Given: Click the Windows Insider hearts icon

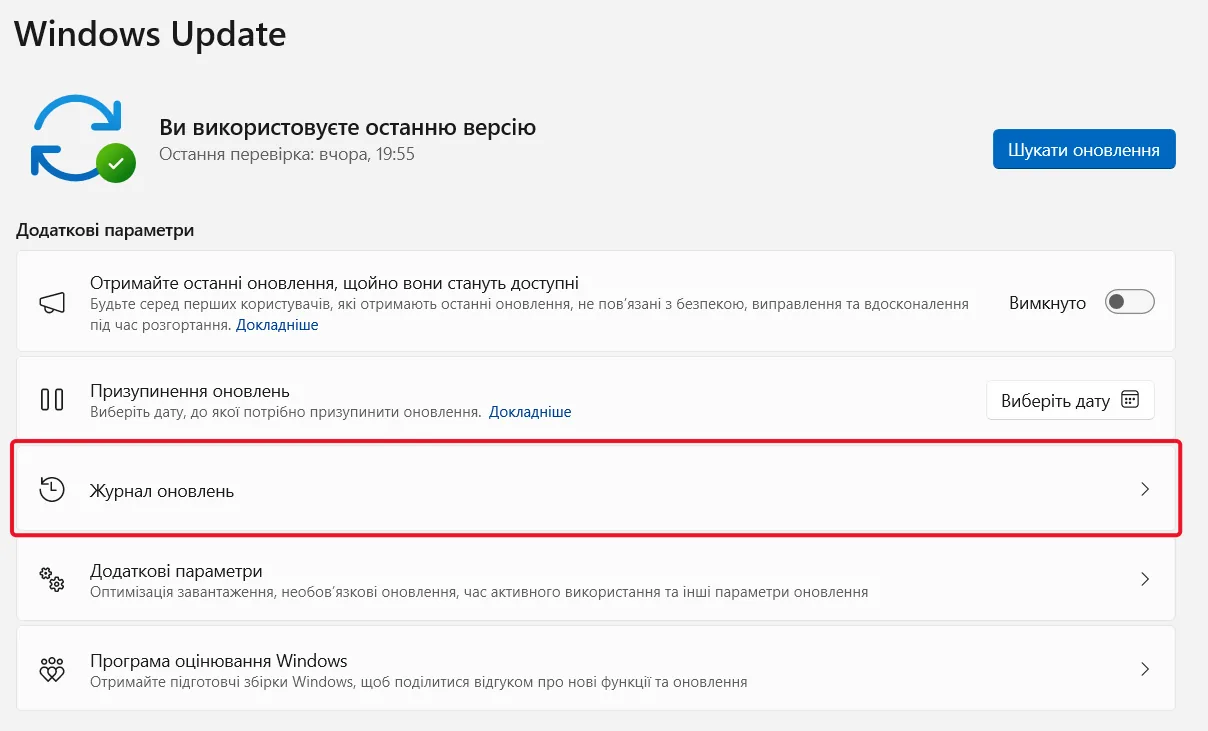Looking at the screenshot, I should pos(52,669).
